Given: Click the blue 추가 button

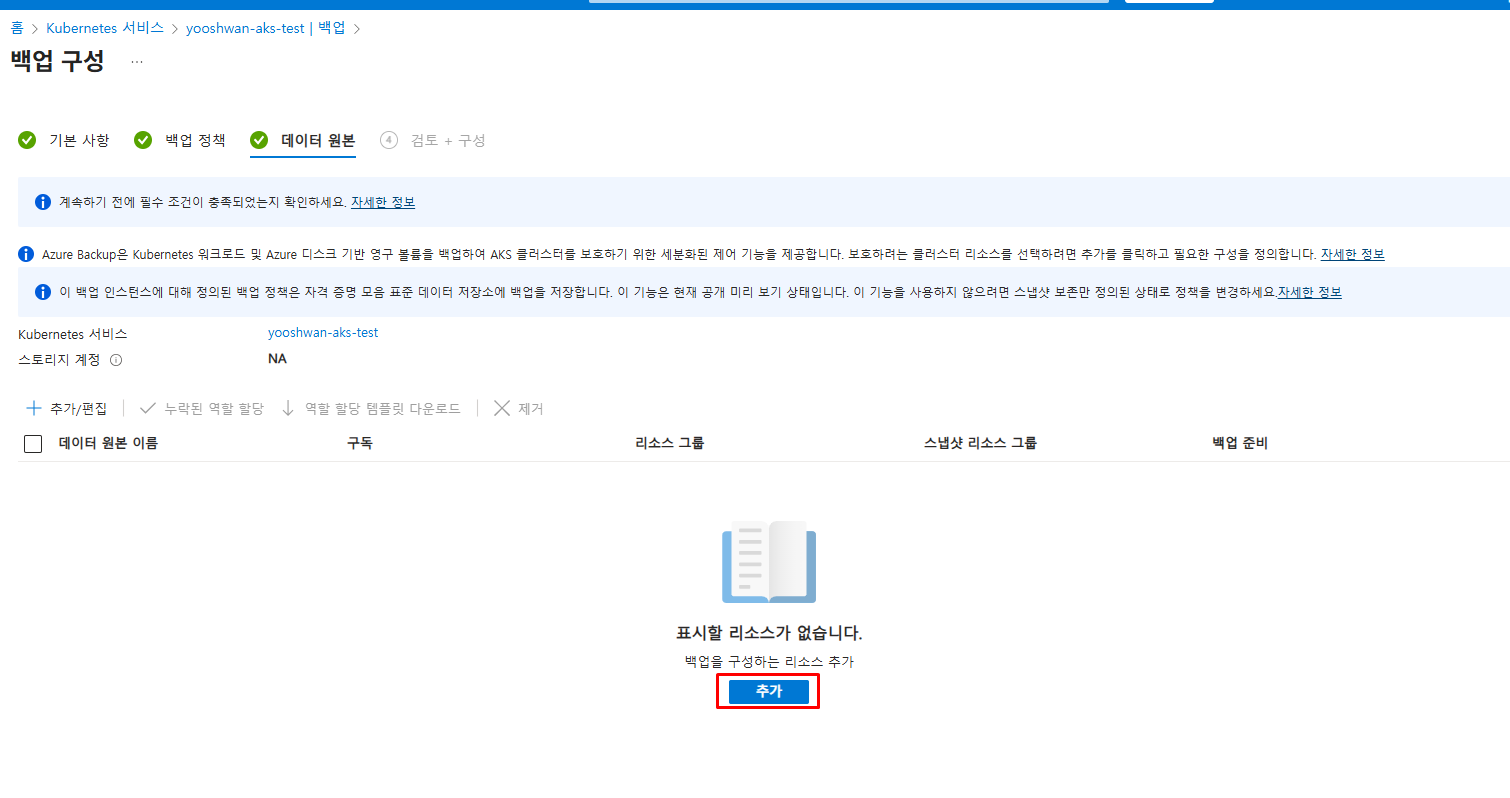Looking at the screenshot, I should coord(768,692).
